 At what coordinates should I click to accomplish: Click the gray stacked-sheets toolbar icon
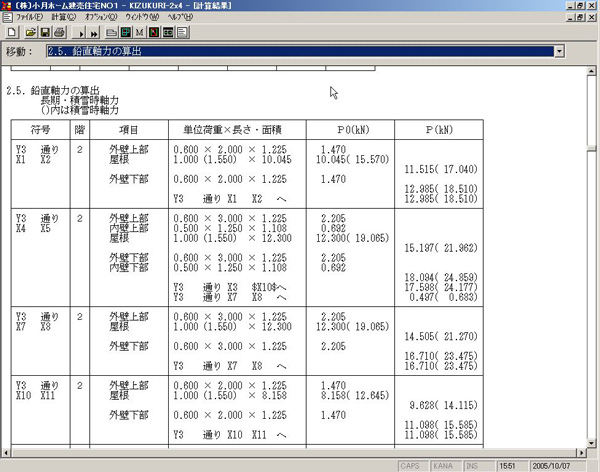[112, 33]
